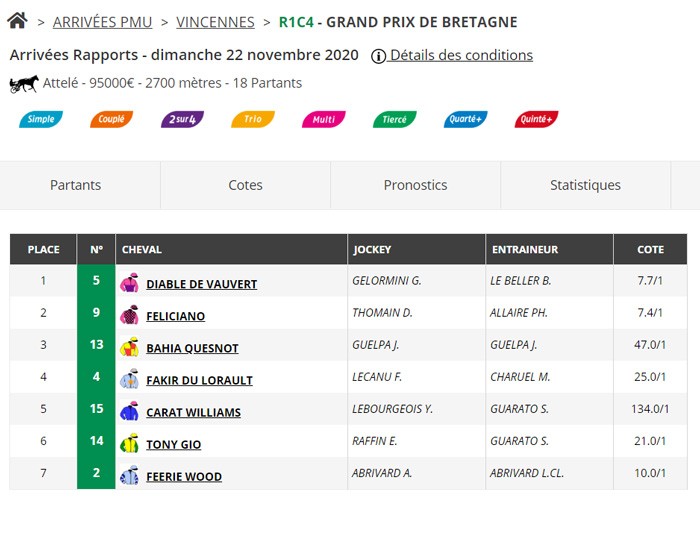
Task: Click the Simple bet type badge
Action: pyautogui.click(x=41, y=119)
